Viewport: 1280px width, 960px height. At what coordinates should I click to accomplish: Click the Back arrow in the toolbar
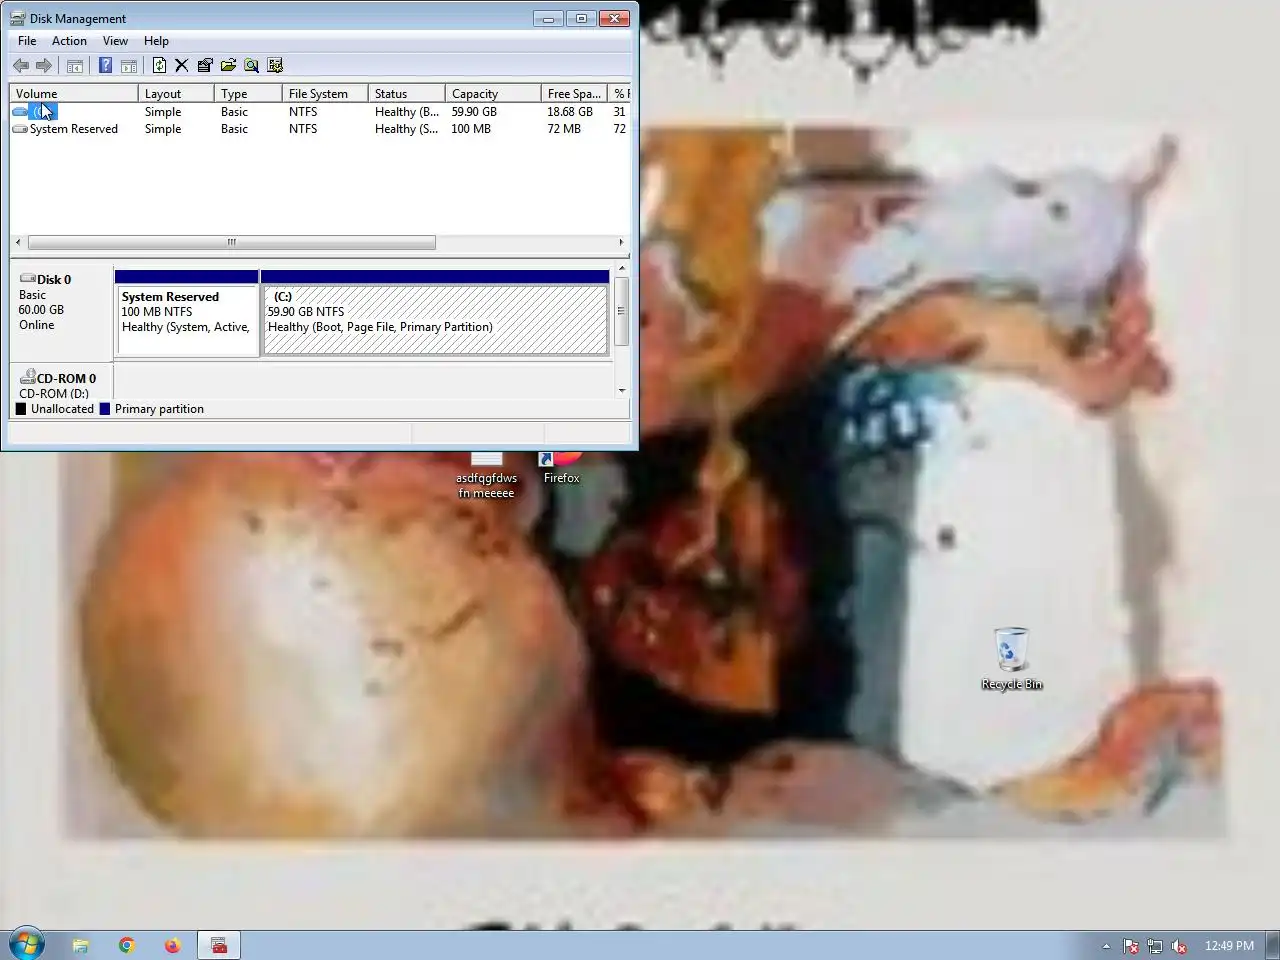(x=21, y=66)
